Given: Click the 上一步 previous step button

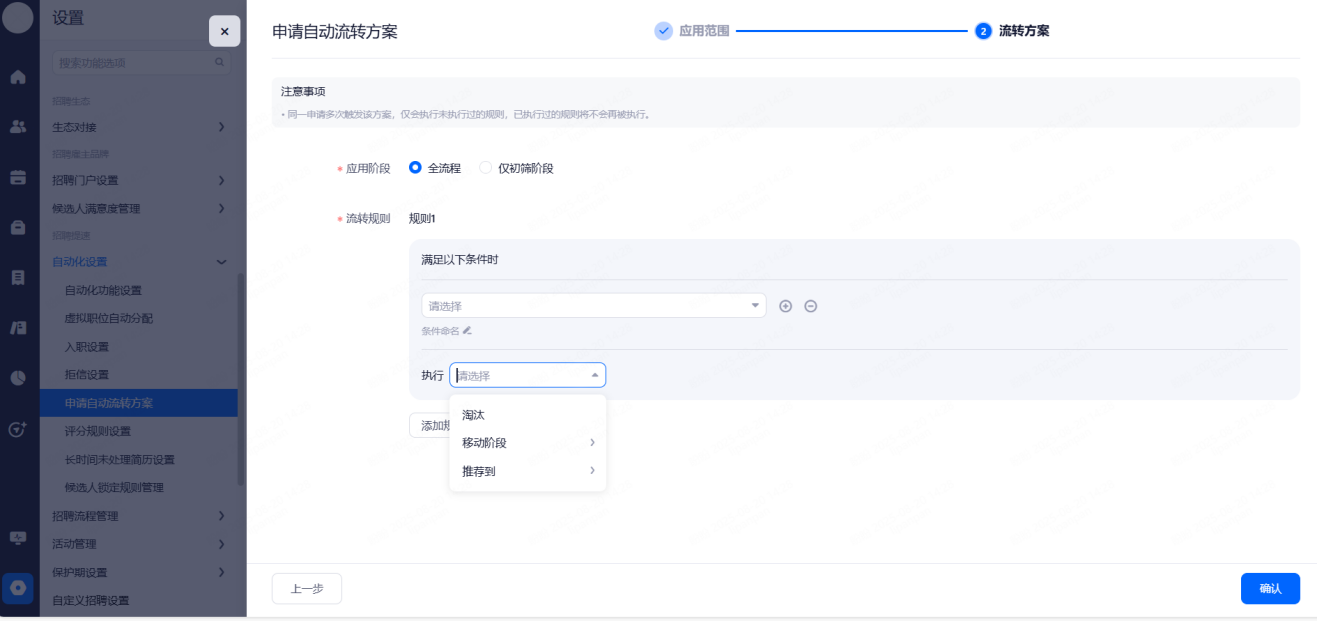Looking at the screenshot, I should click(307, 589).
